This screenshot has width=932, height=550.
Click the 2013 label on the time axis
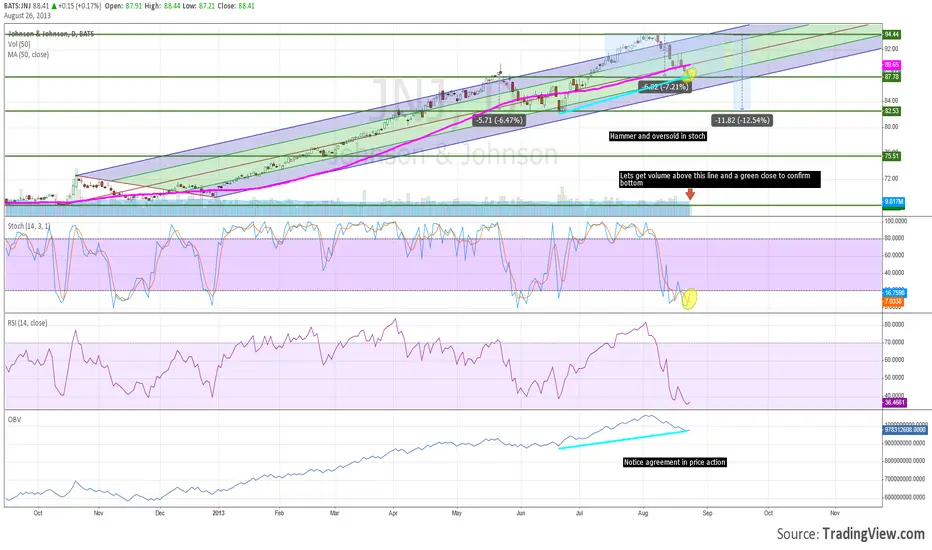(218, 513)
